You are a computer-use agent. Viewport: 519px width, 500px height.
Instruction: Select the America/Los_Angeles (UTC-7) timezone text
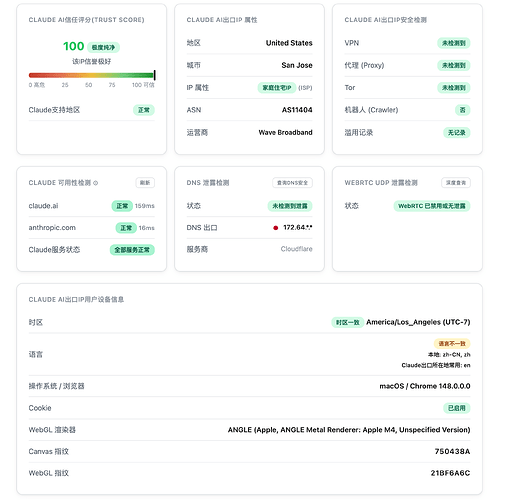pyautogui.click(x=418, y=322)
